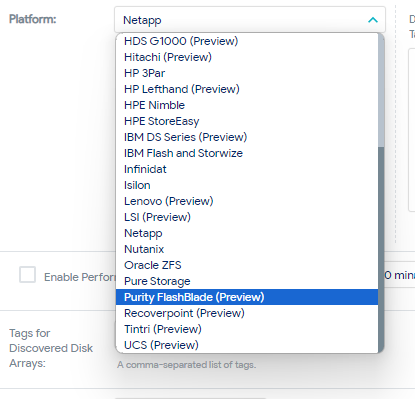This screenshot has width=415, height=399.
Task: Select HPE Nimble platform
Action: (x=247, y=105)
